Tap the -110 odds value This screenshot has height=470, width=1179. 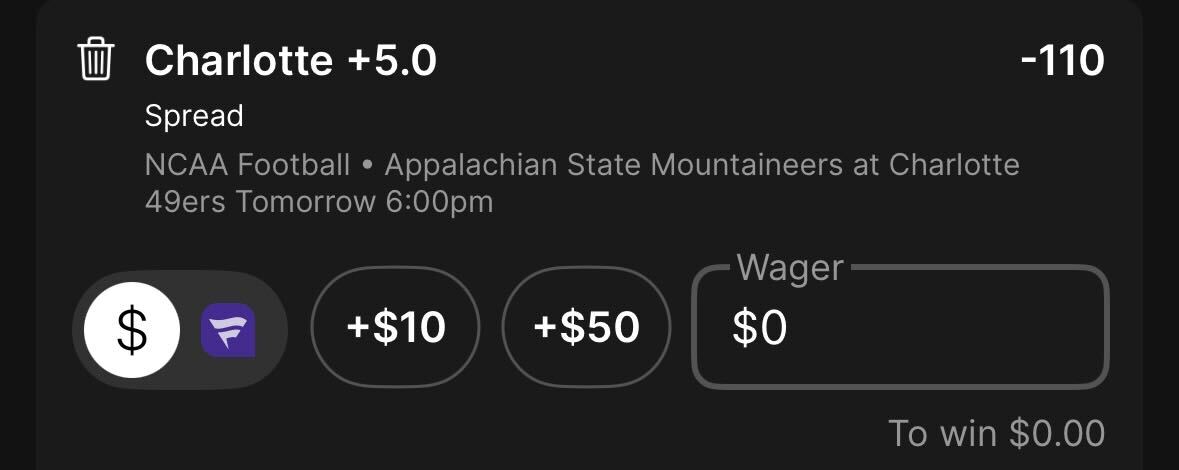click(1062, 61)
